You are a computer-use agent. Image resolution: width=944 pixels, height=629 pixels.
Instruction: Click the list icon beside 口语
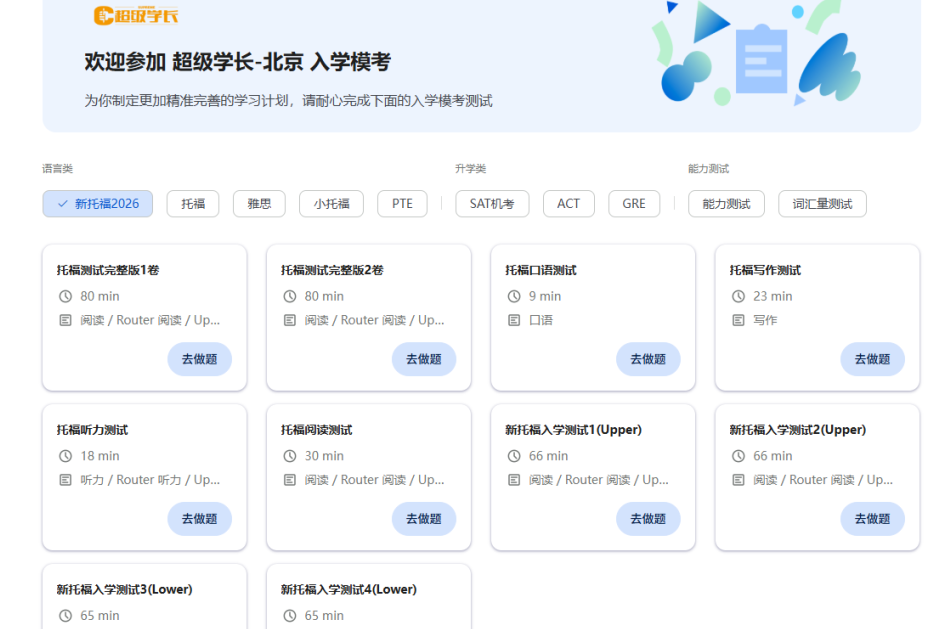(514, 320)
